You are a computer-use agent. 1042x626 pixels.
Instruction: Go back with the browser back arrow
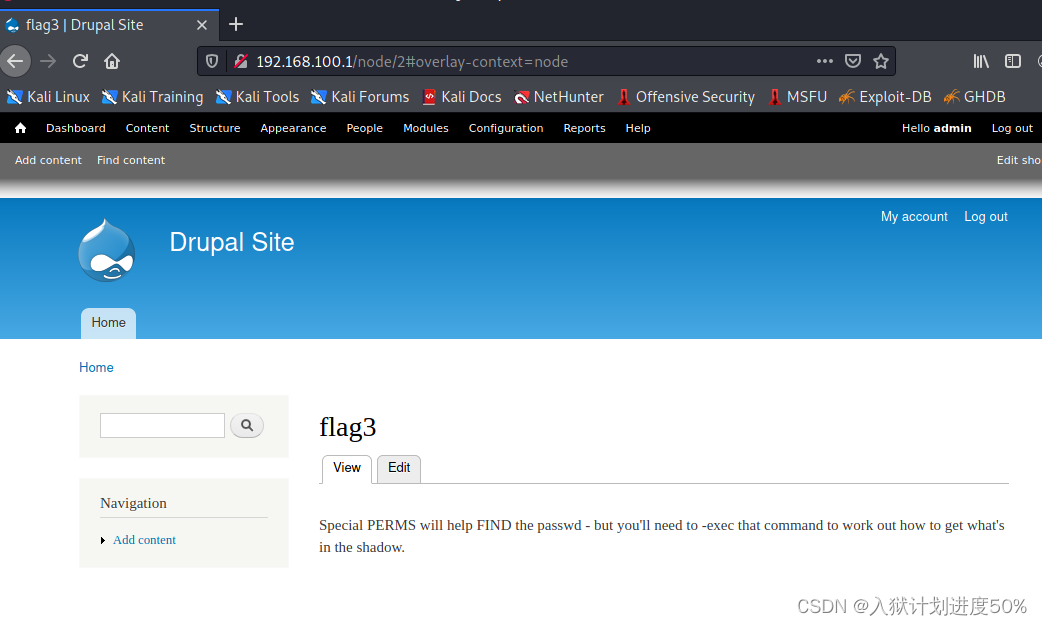pos(15,61)
